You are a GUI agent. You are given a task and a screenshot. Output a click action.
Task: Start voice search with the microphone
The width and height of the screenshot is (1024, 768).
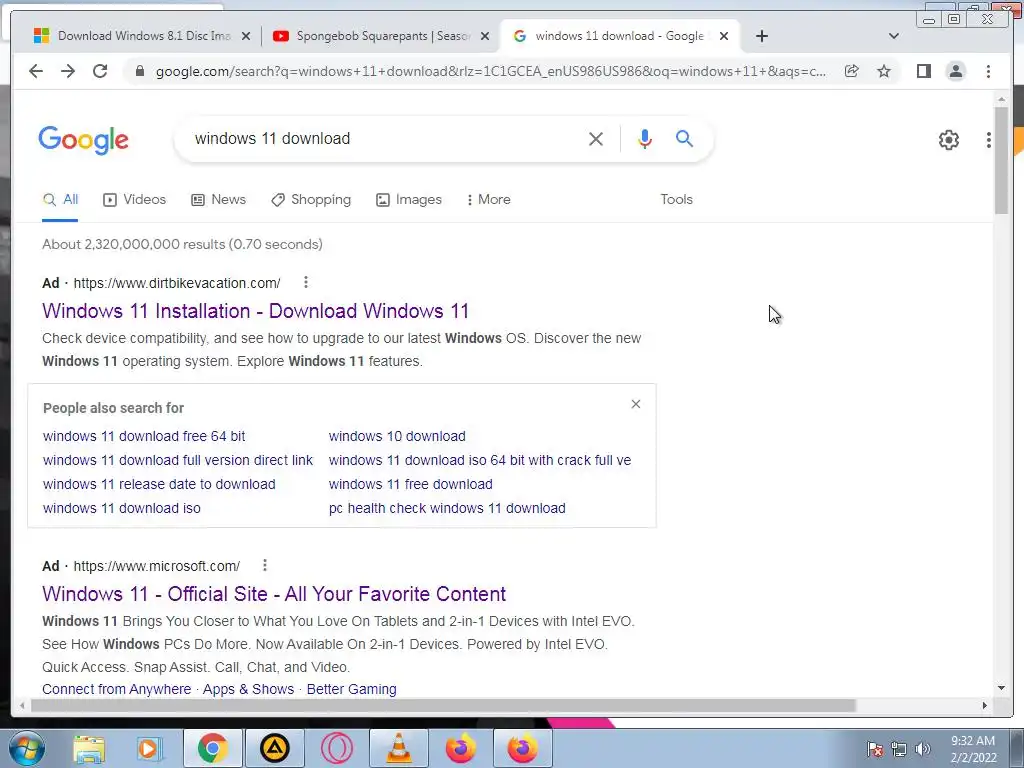645,138
